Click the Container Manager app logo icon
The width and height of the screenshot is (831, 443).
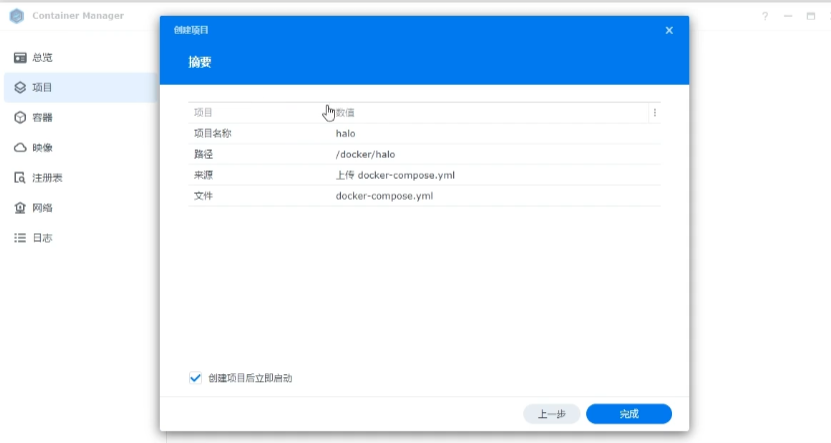[17, 16]
